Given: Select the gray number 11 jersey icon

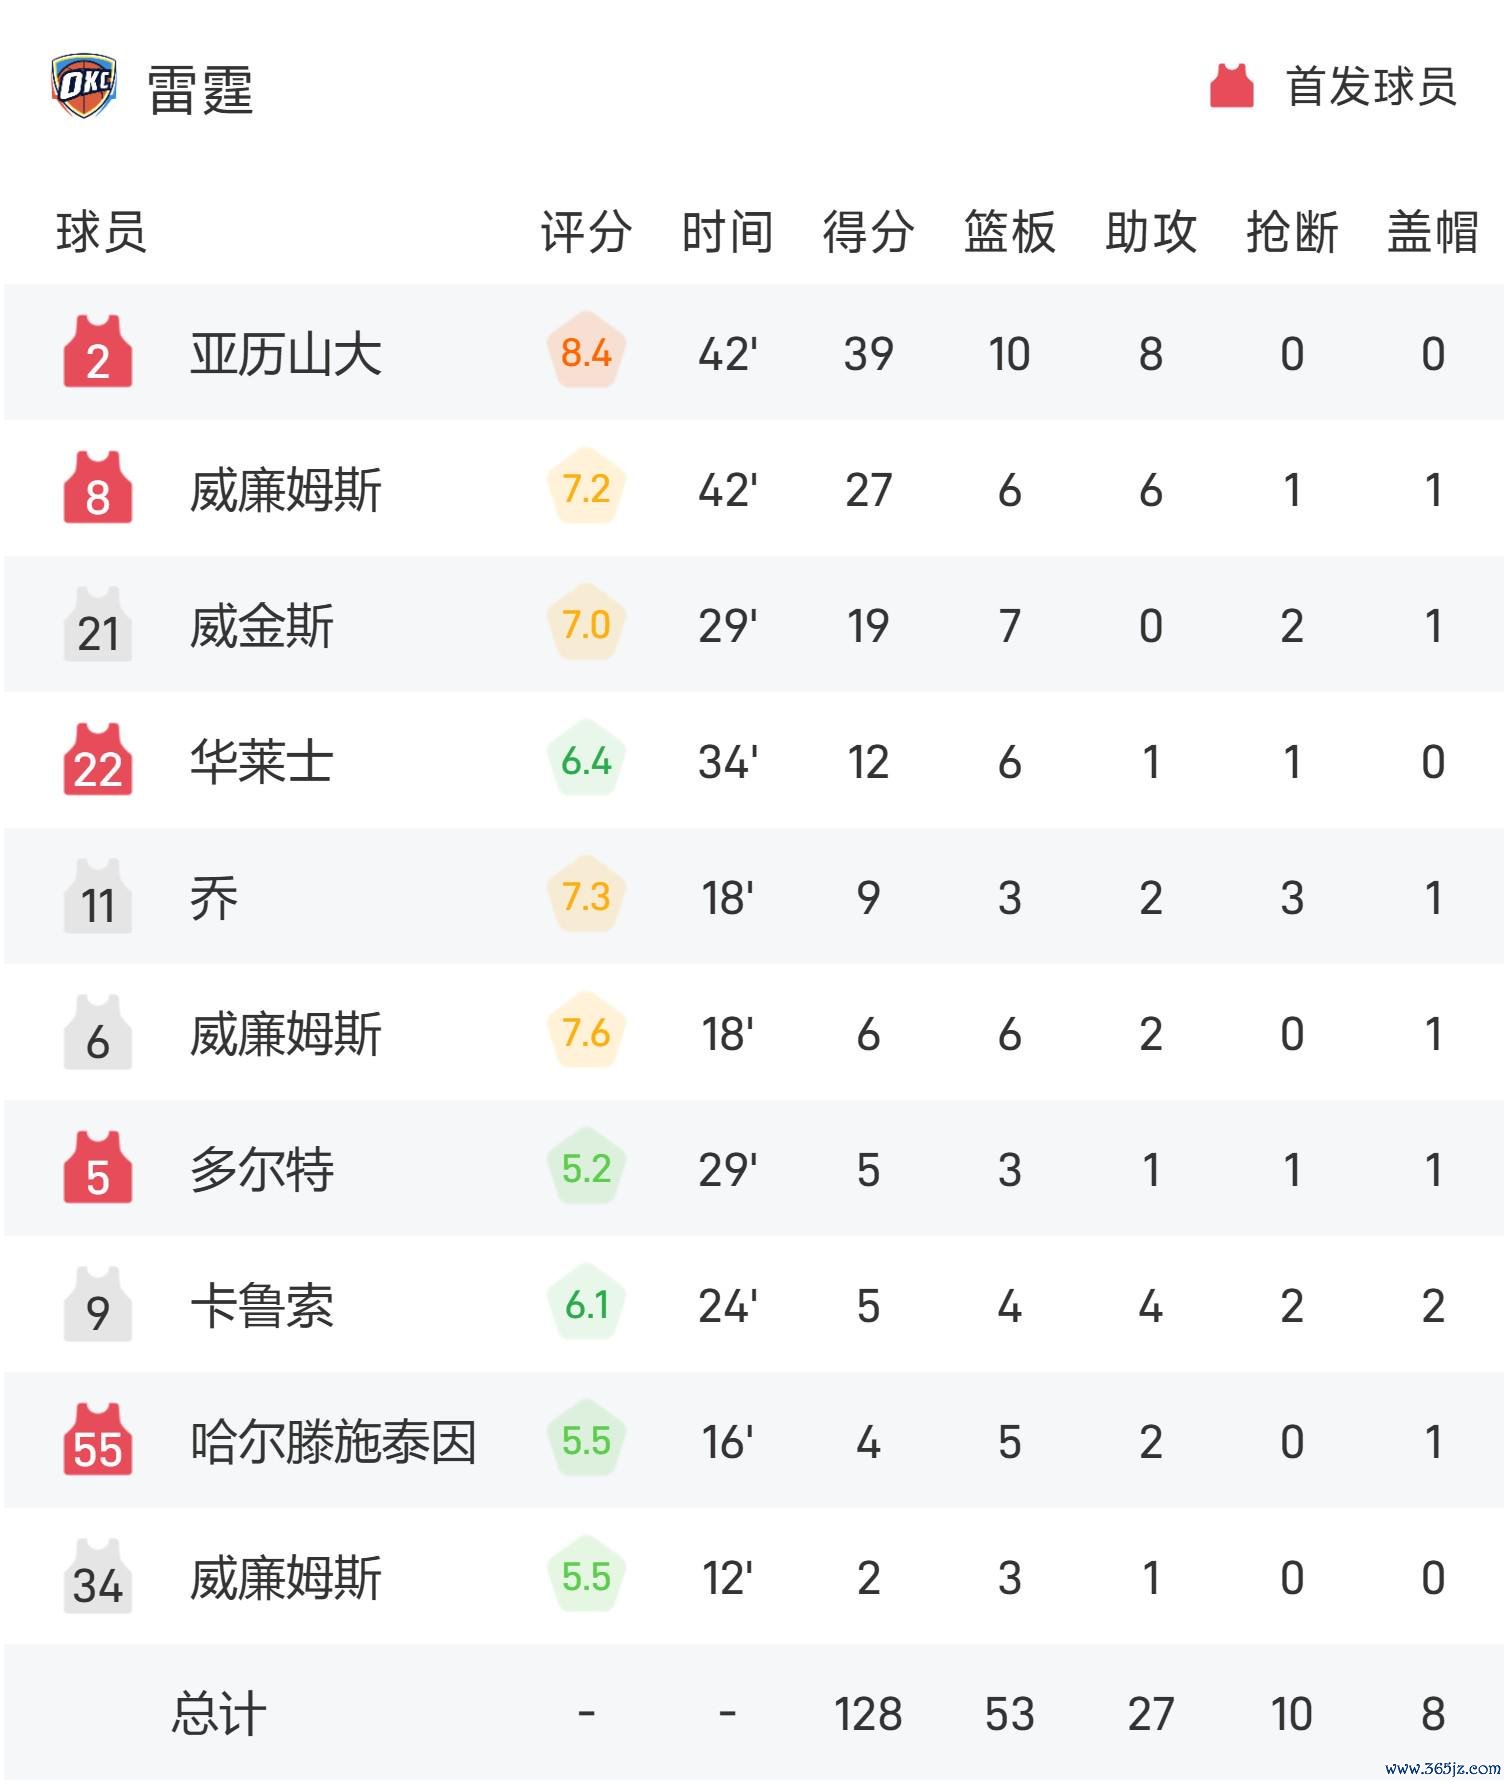Looking at the screenshot, I should click(x=98, y=895).
